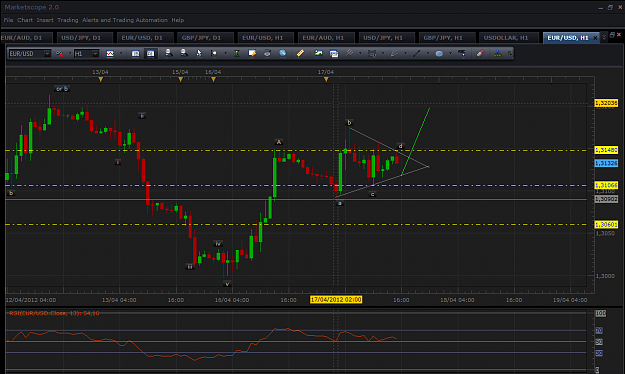
Task: Open the H1 timeframe dropdown
Action: click(x=95, y=53)
